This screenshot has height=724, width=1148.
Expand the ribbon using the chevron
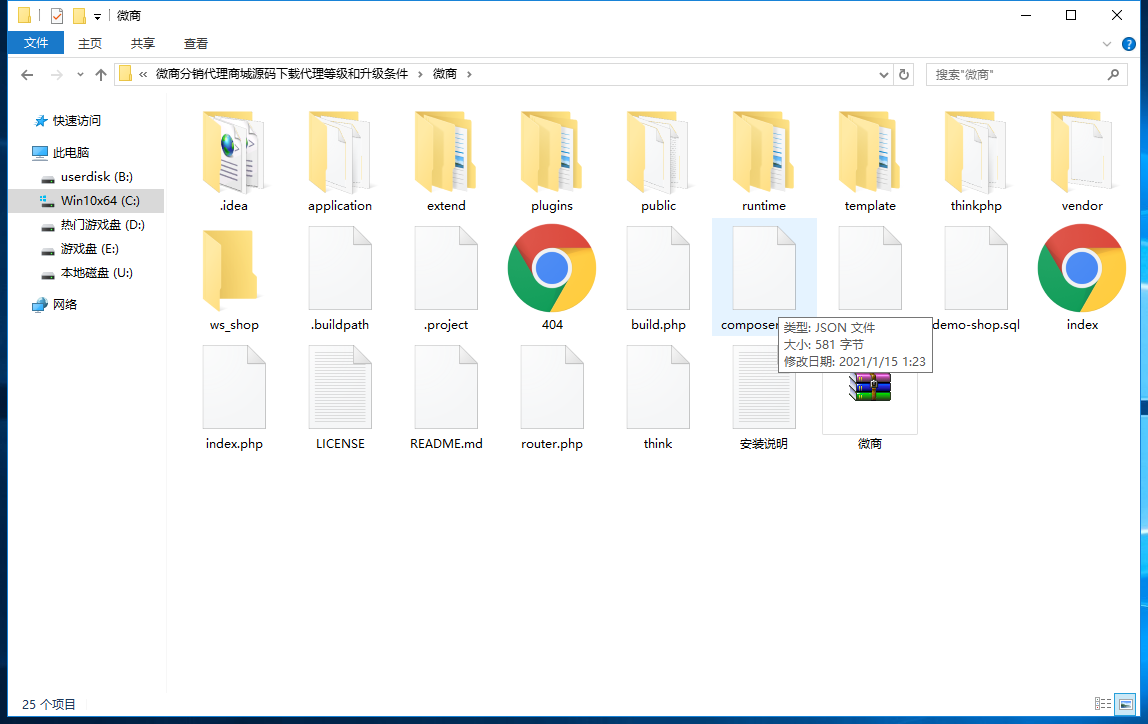click(1107, 44)
